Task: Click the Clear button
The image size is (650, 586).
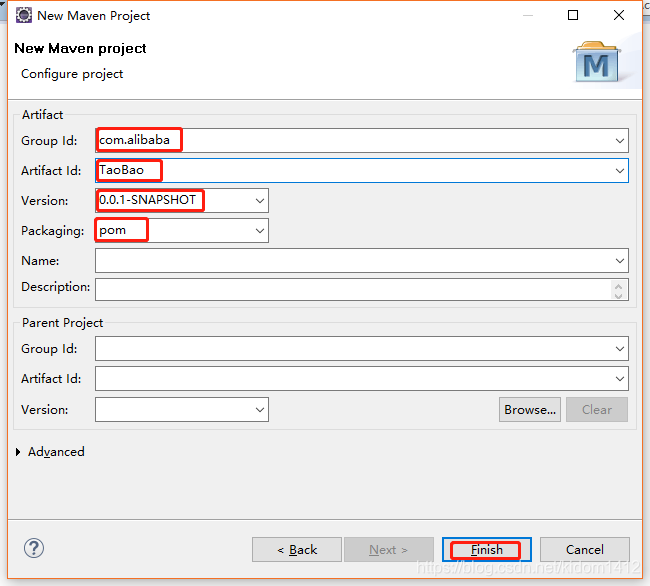Action: click(x=597, y=409)
